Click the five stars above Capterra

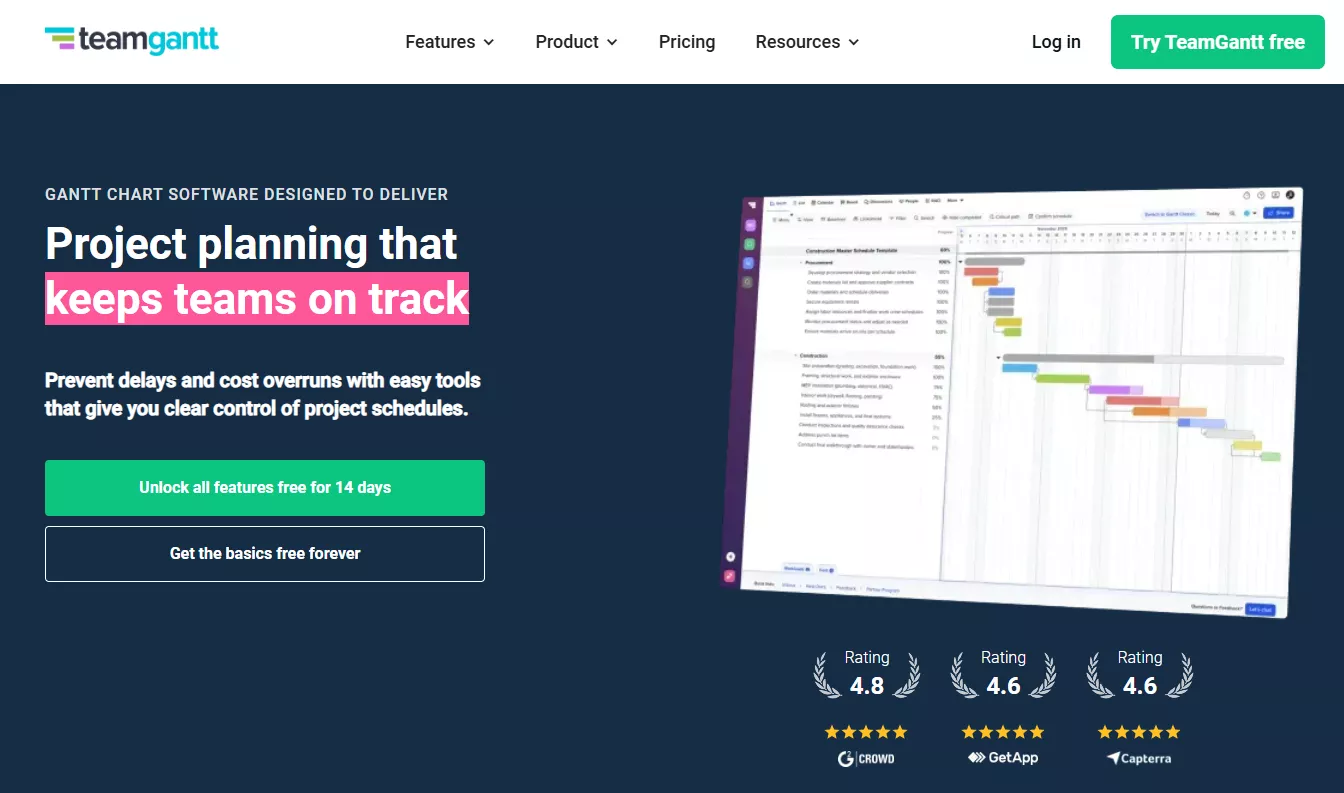[x=1139, y=732]
